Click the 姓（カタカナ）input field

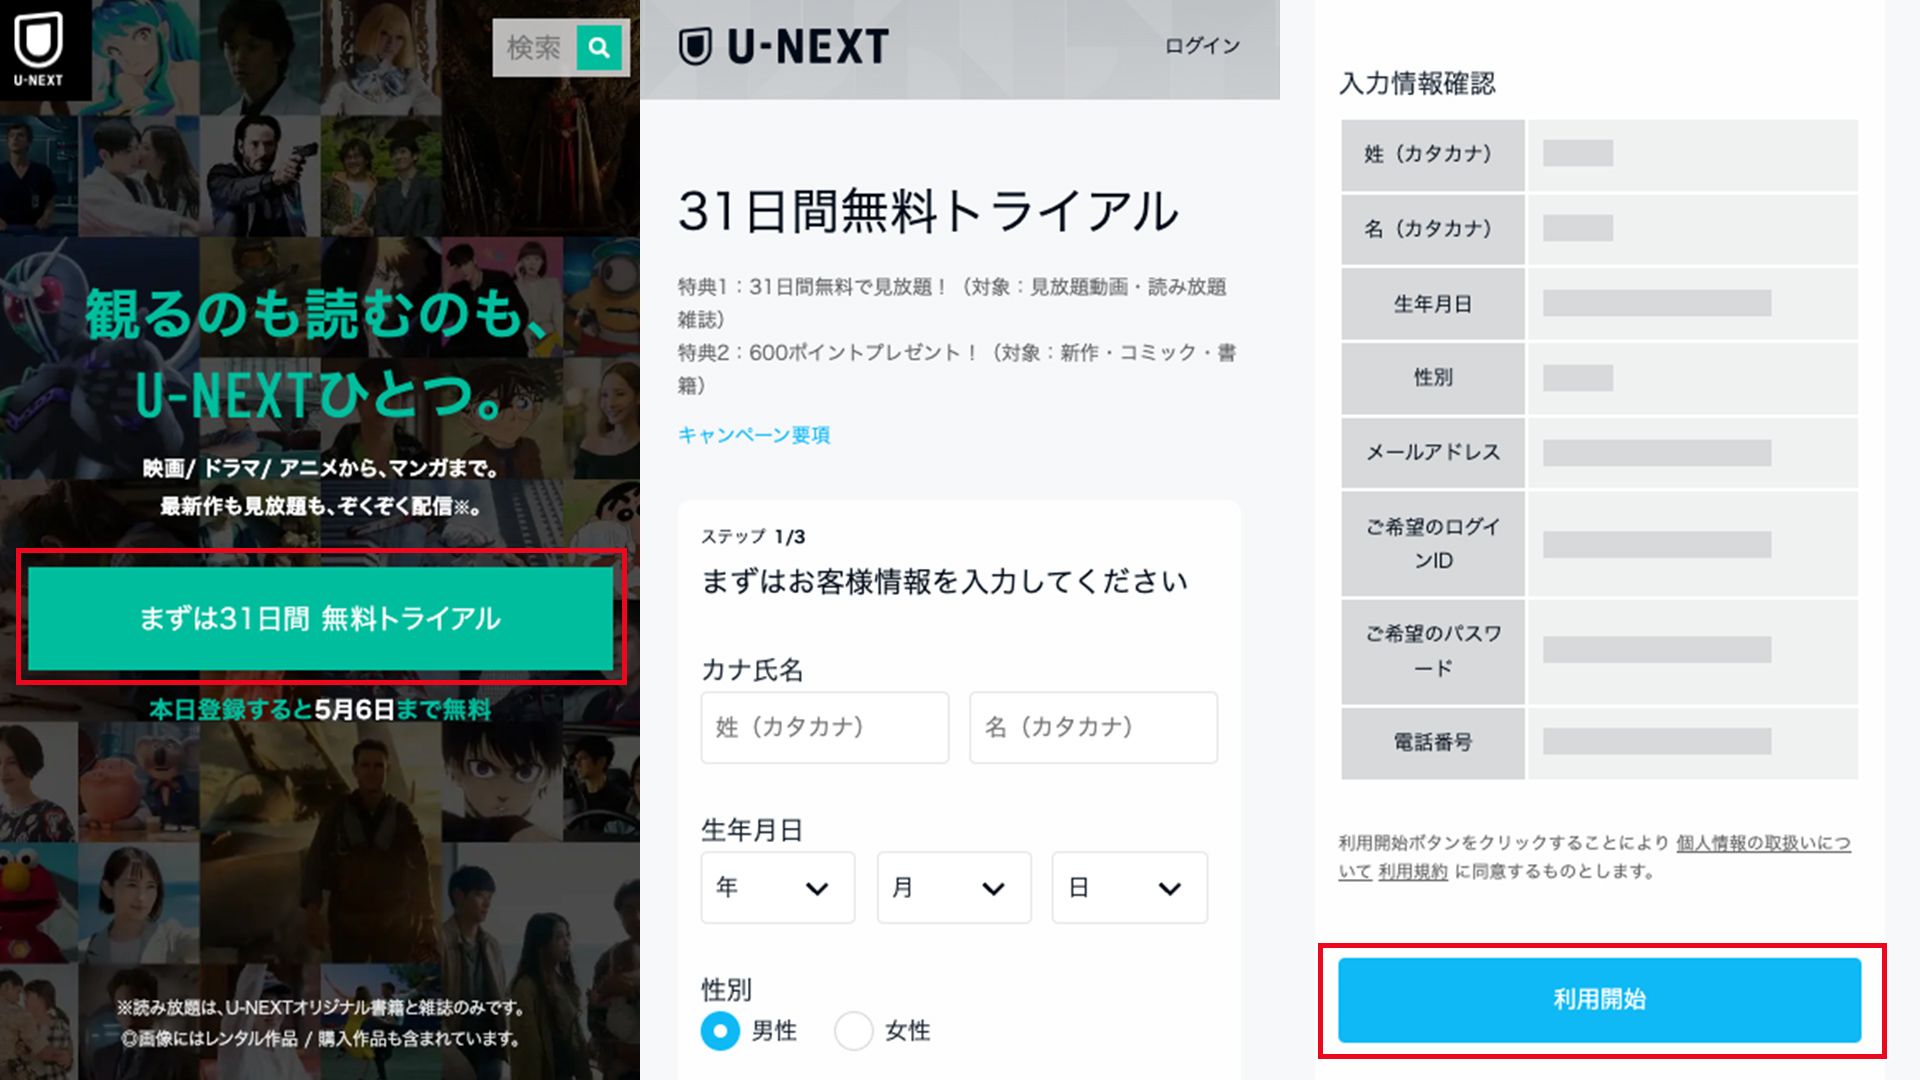824,727
